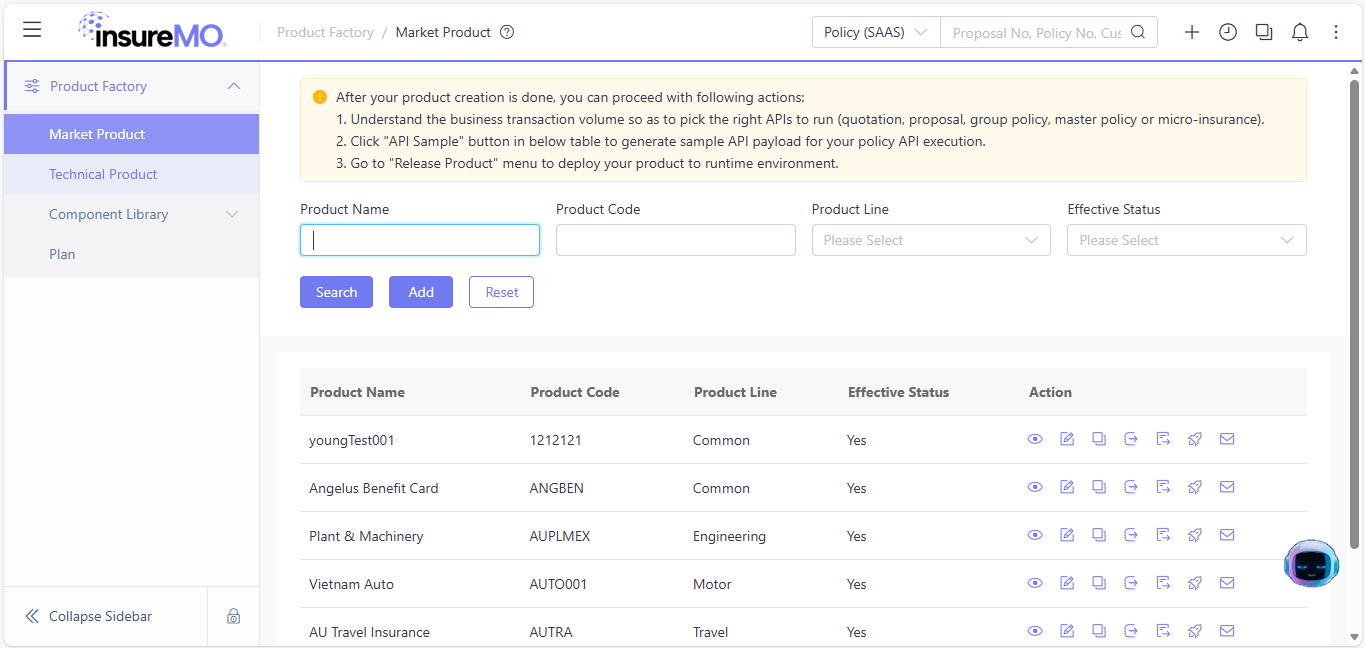Viewport: 1365px width, 648px height.
Task: Click product code AUPLMEX cell
Action: (x=560, y=536)
